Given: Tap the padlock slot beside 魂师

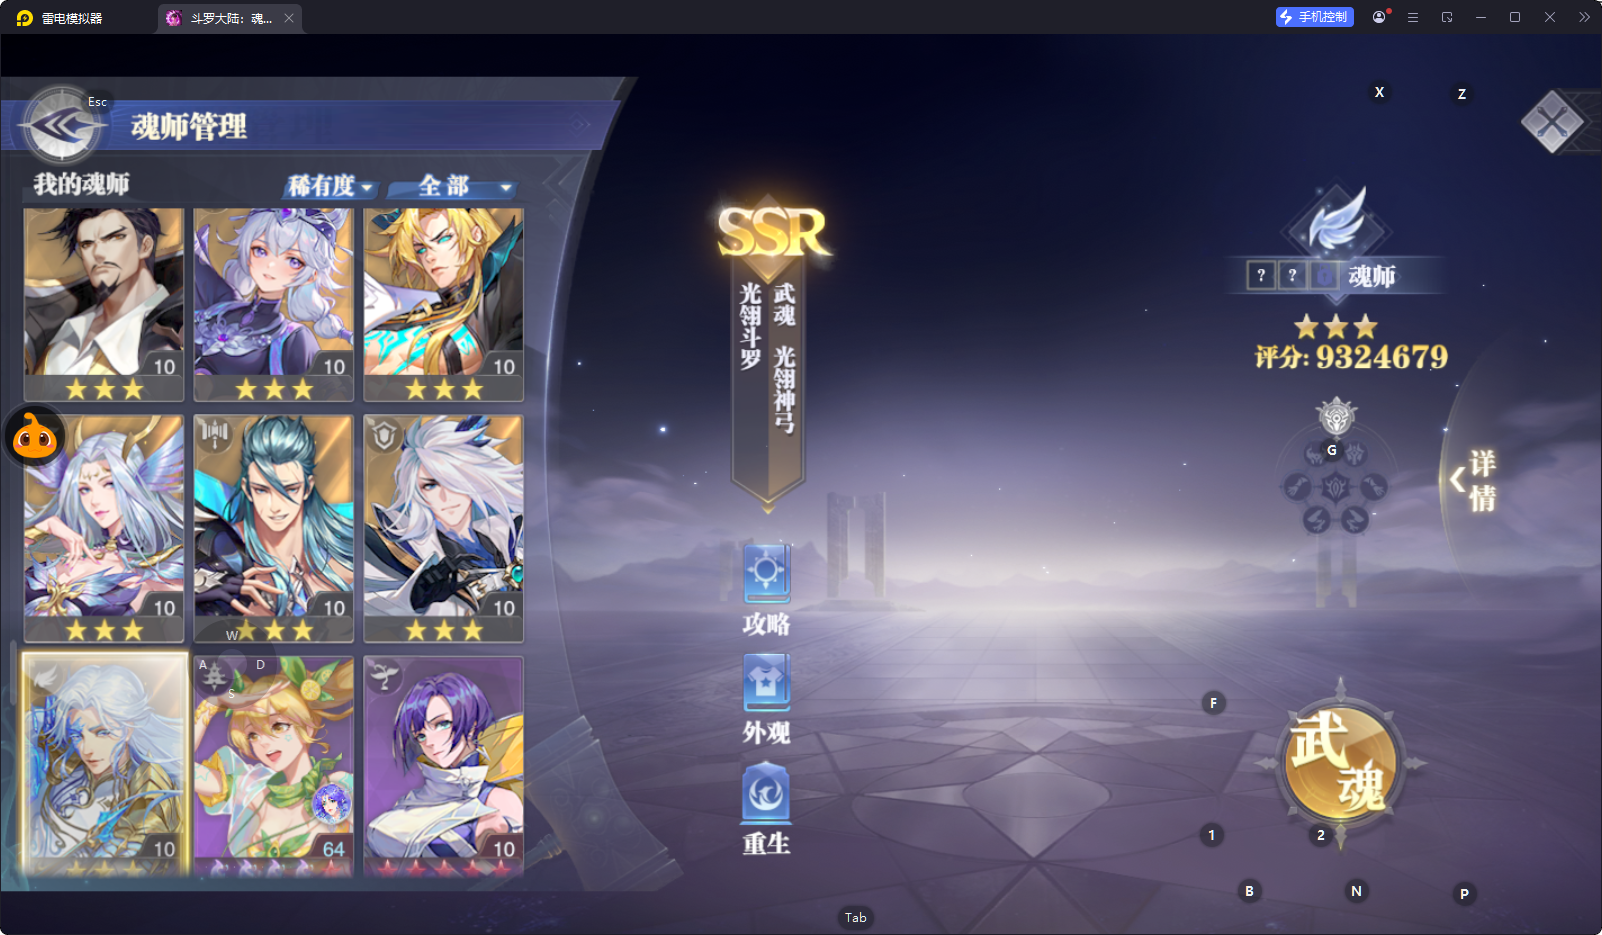Looking at the screenshot, I should 1324,275.
